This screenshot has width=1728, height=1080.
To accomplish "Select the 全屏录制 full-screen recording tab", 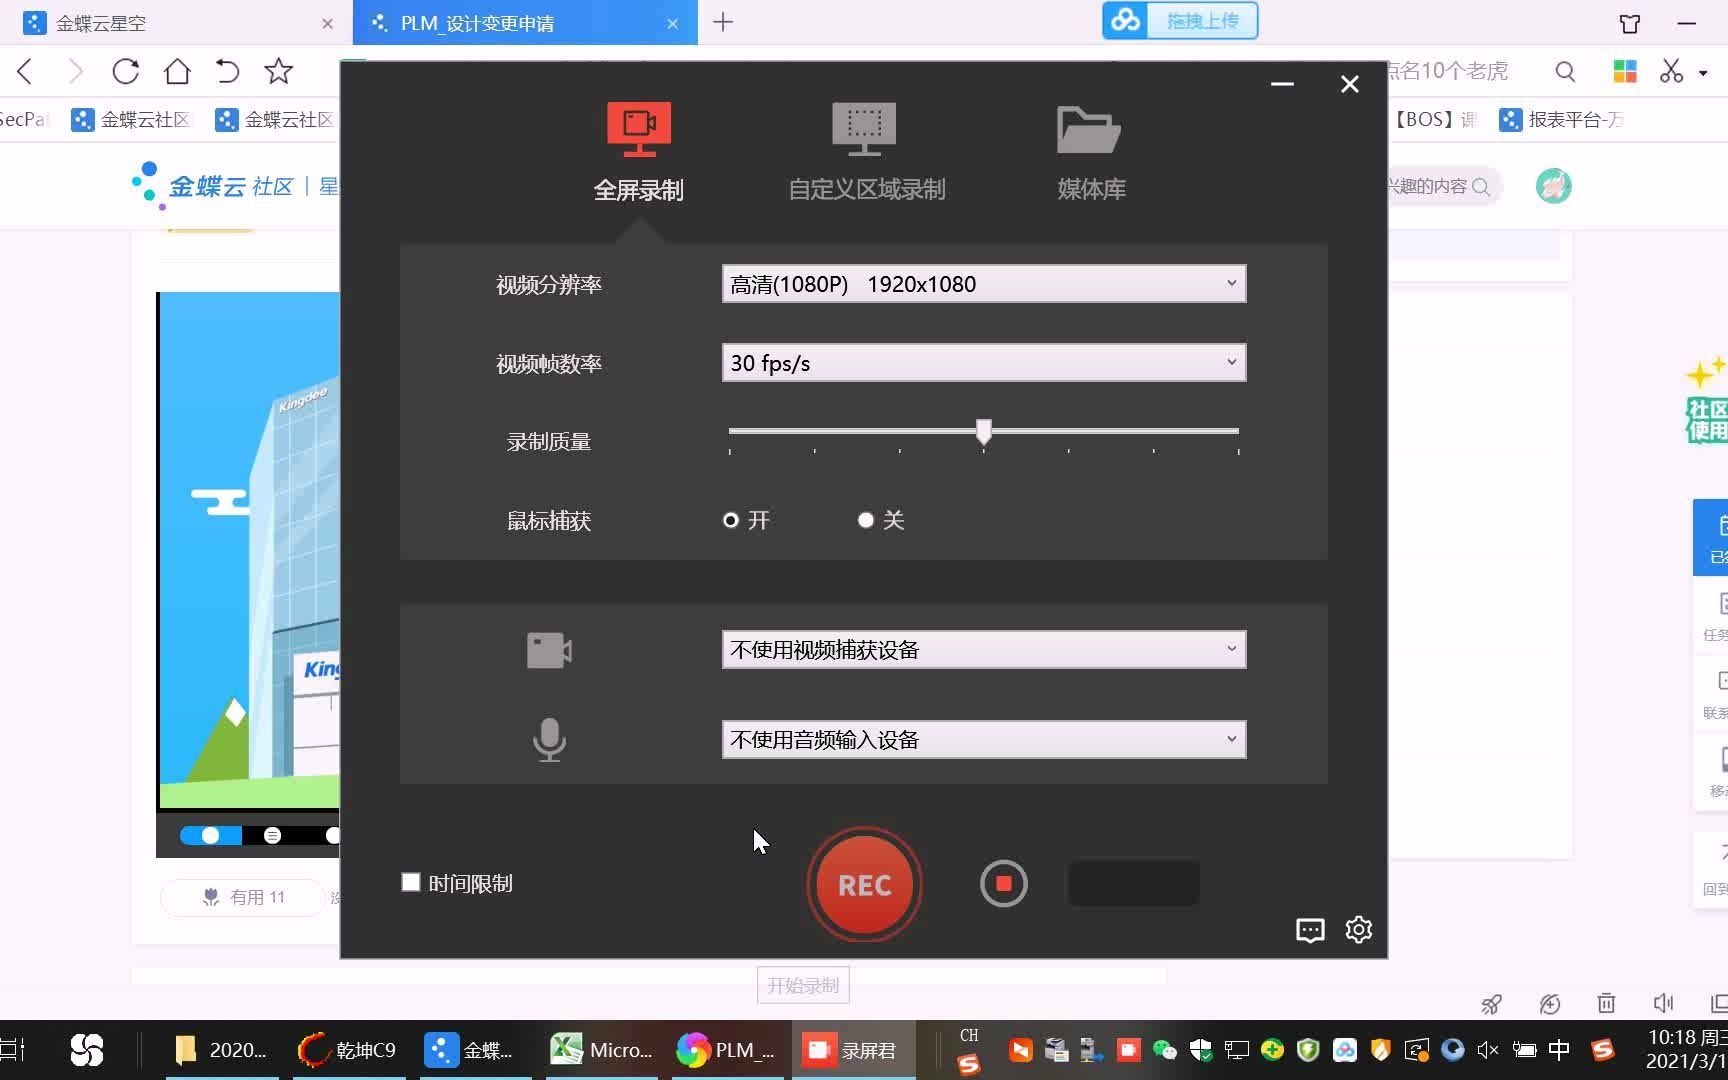I will (638, 152).
